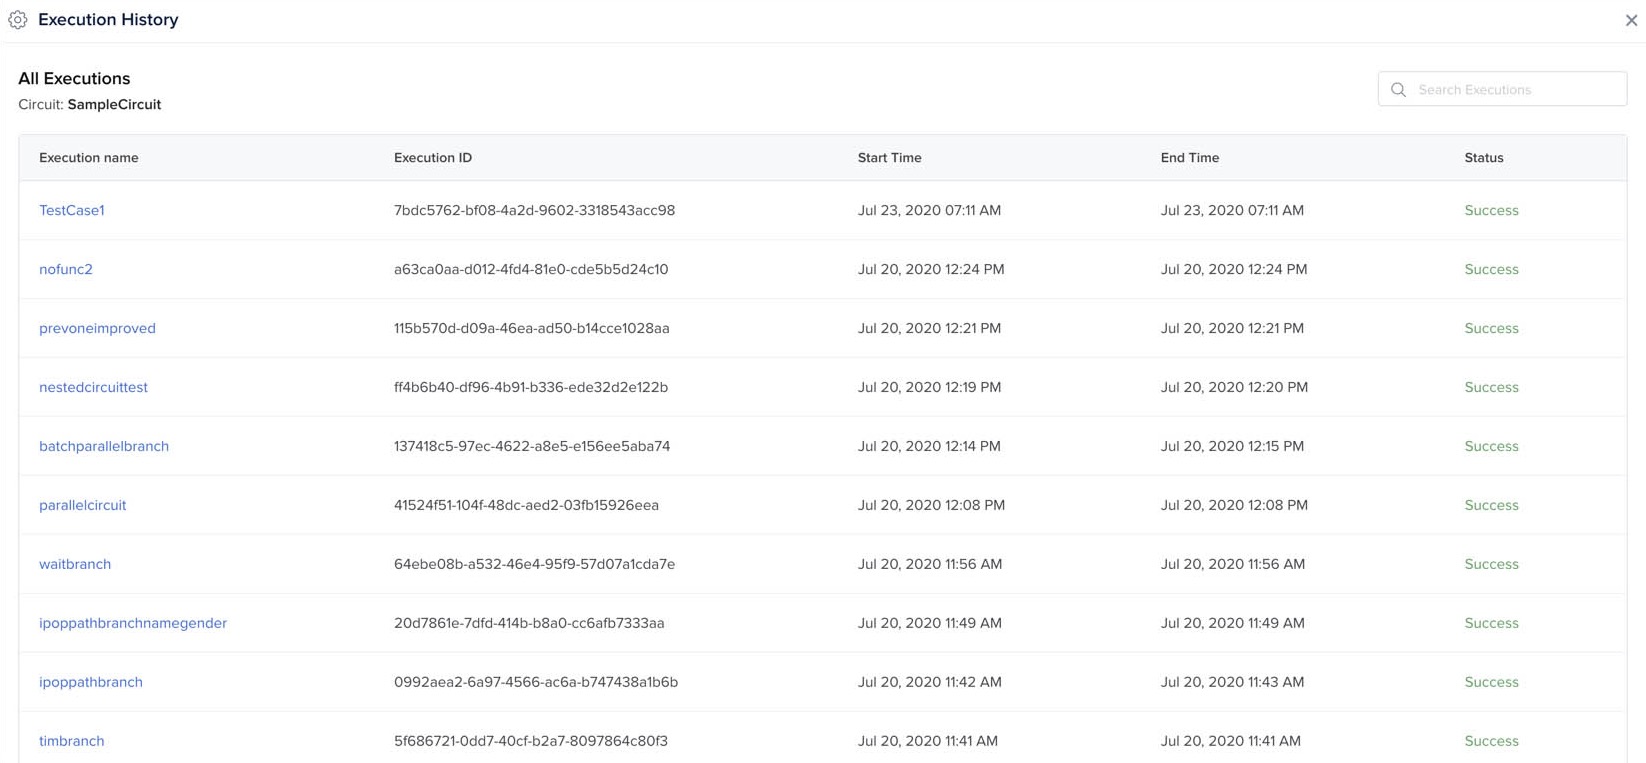Screen dimensions: 1646x763
Task: Open the waitbranch execution
Action: [x=75, y=564]
